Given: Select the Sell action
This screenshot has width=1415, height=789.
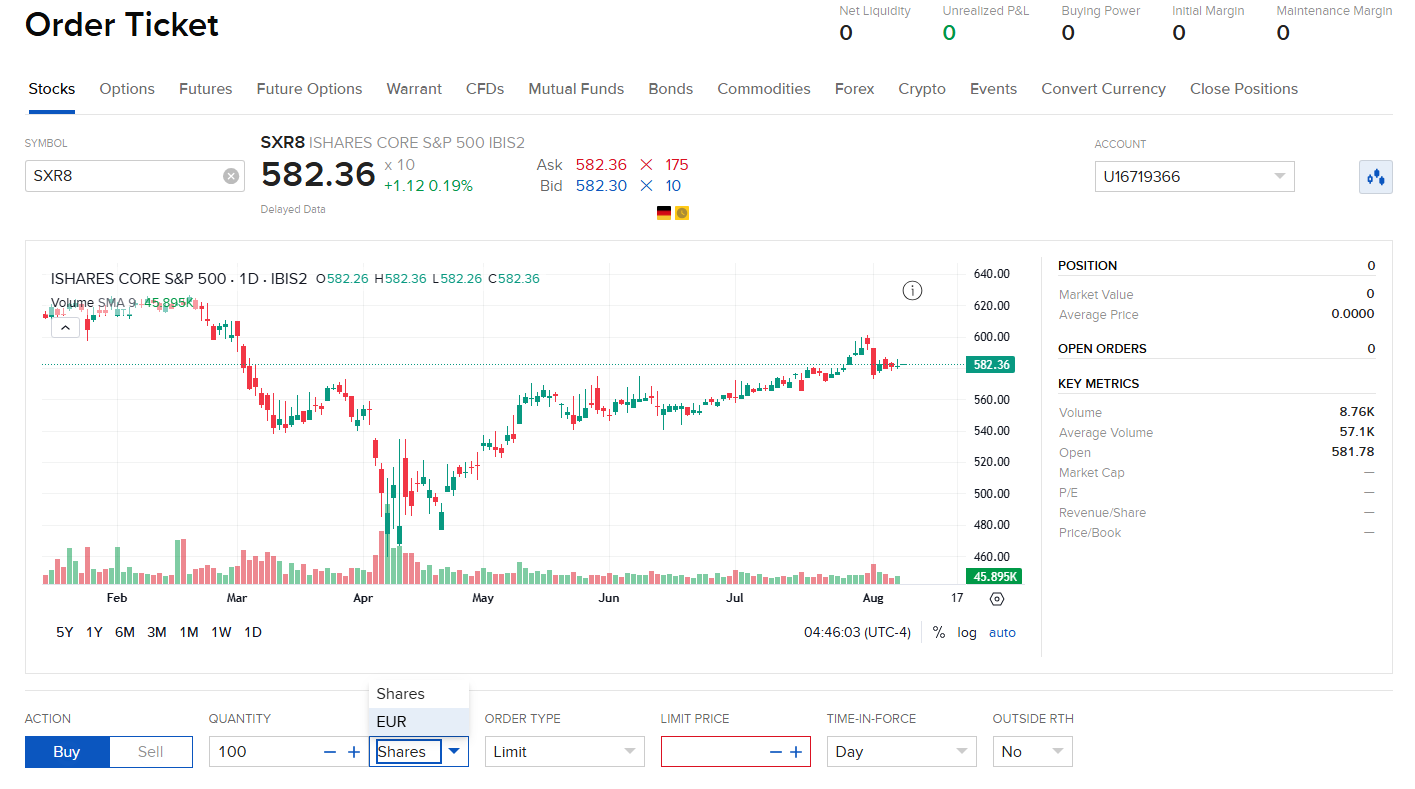Looking at the screenshot, I should tap(151, 752).
